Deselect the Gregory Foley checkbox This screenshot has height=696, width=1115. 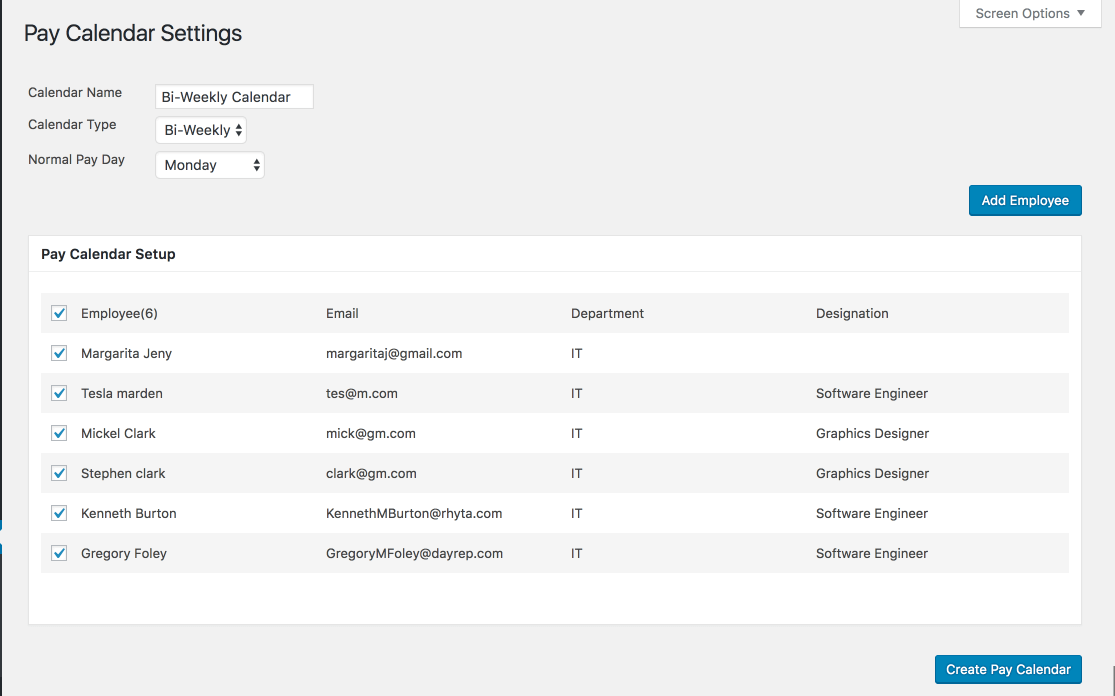click(59, 553)
